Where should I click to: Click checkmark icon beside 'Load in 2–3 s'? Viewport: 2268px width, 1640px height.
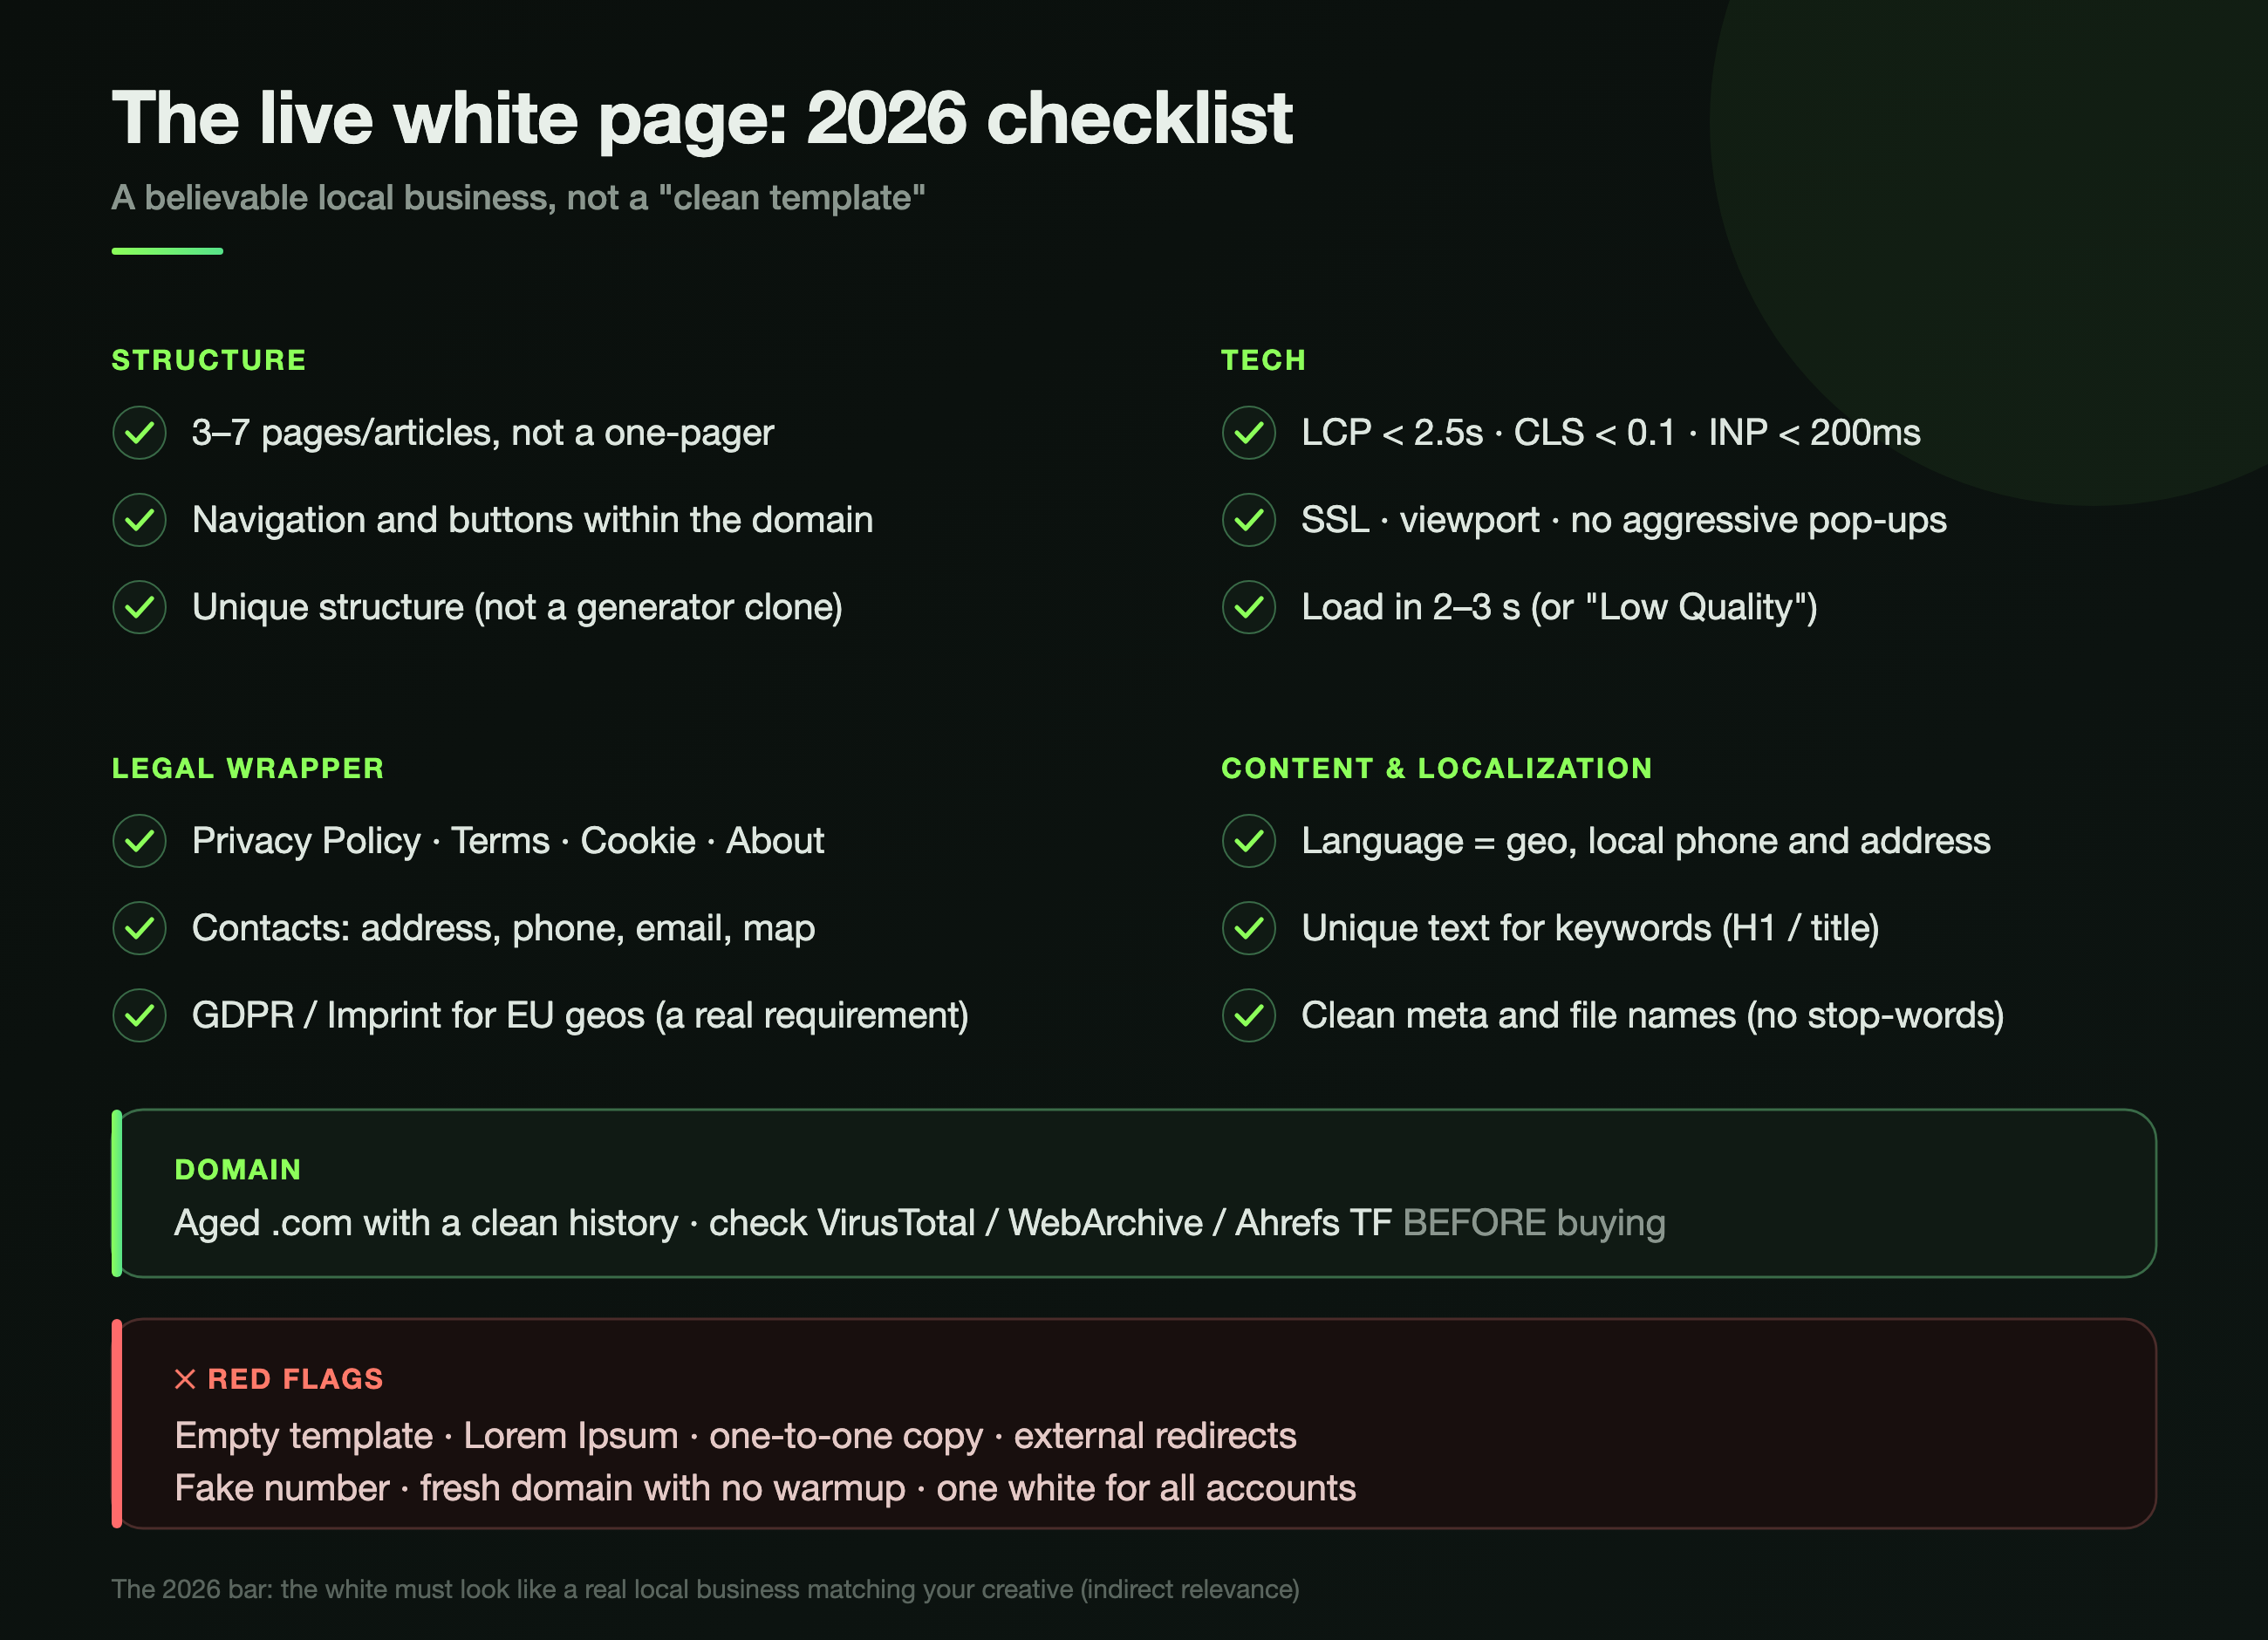click(x=1249, y=607)
